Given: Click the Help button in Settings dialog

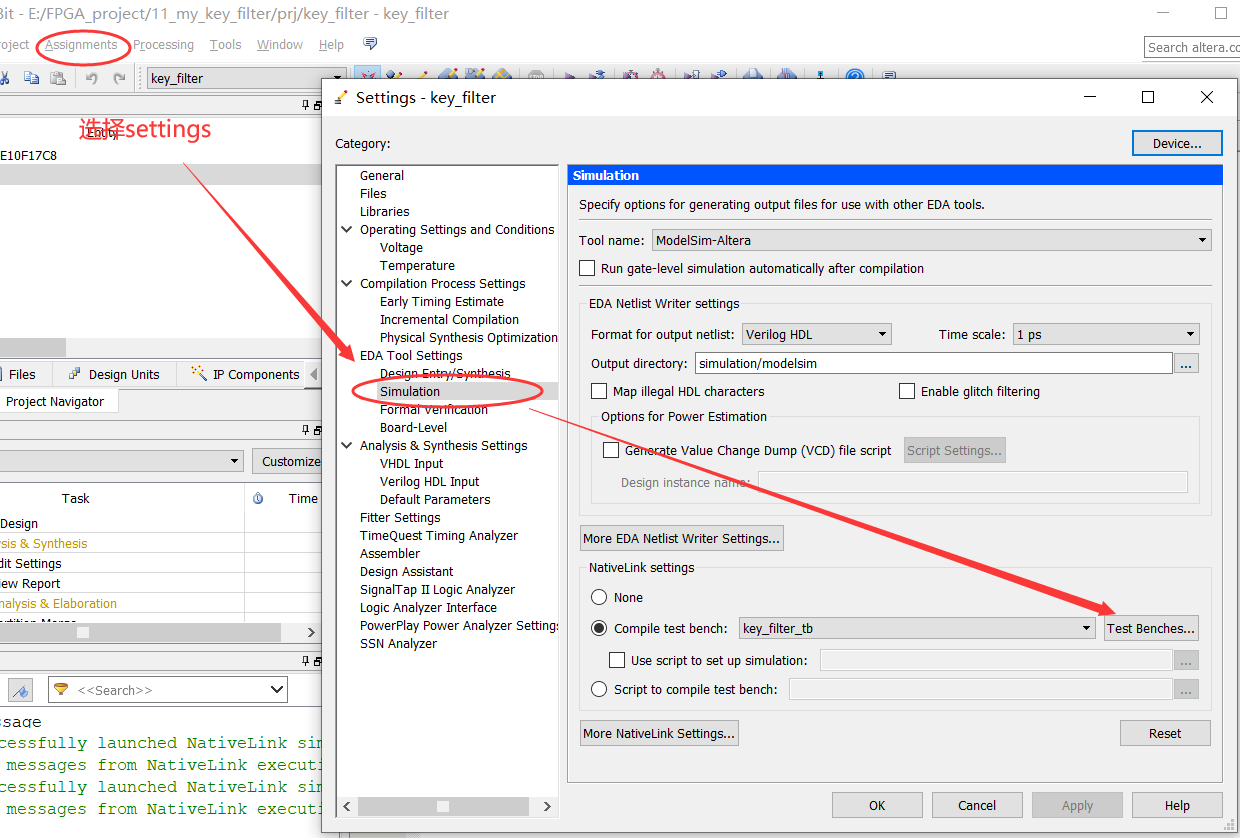Looking at the screenshot, I should [x=1177, y=805].
